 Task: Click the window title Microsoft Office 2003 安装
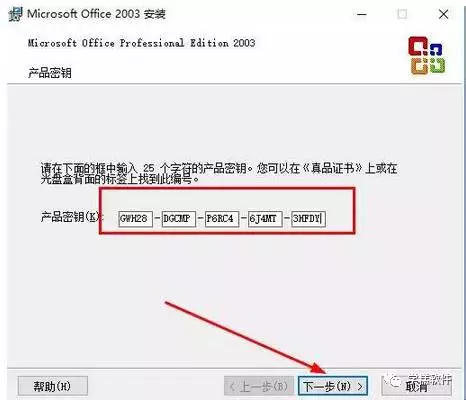pyautogui.click(x=96, y=14)
